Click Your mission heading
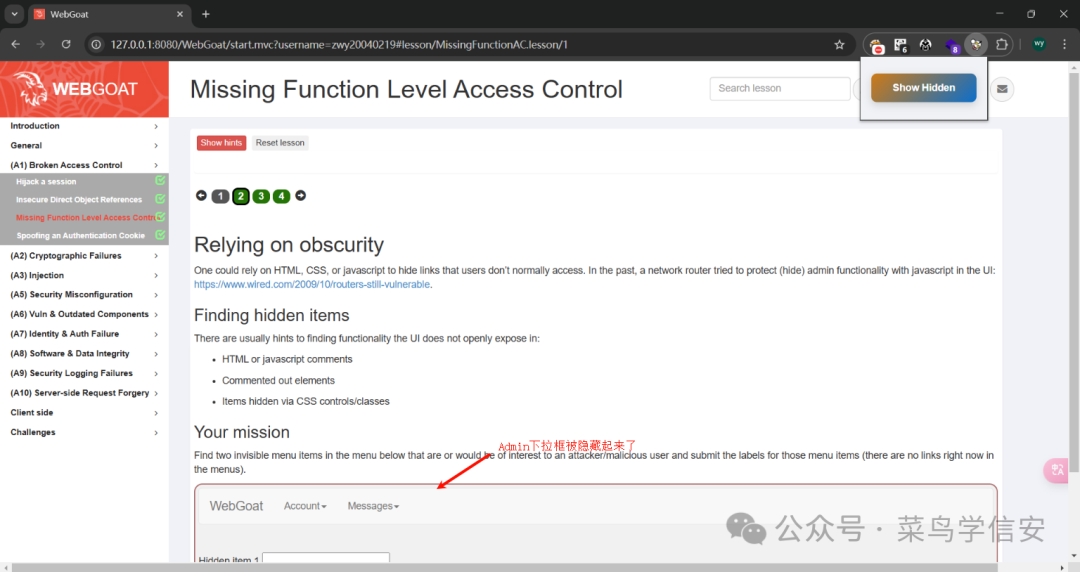This screenshot has height=572, width=1080. [x=242, y=432]
